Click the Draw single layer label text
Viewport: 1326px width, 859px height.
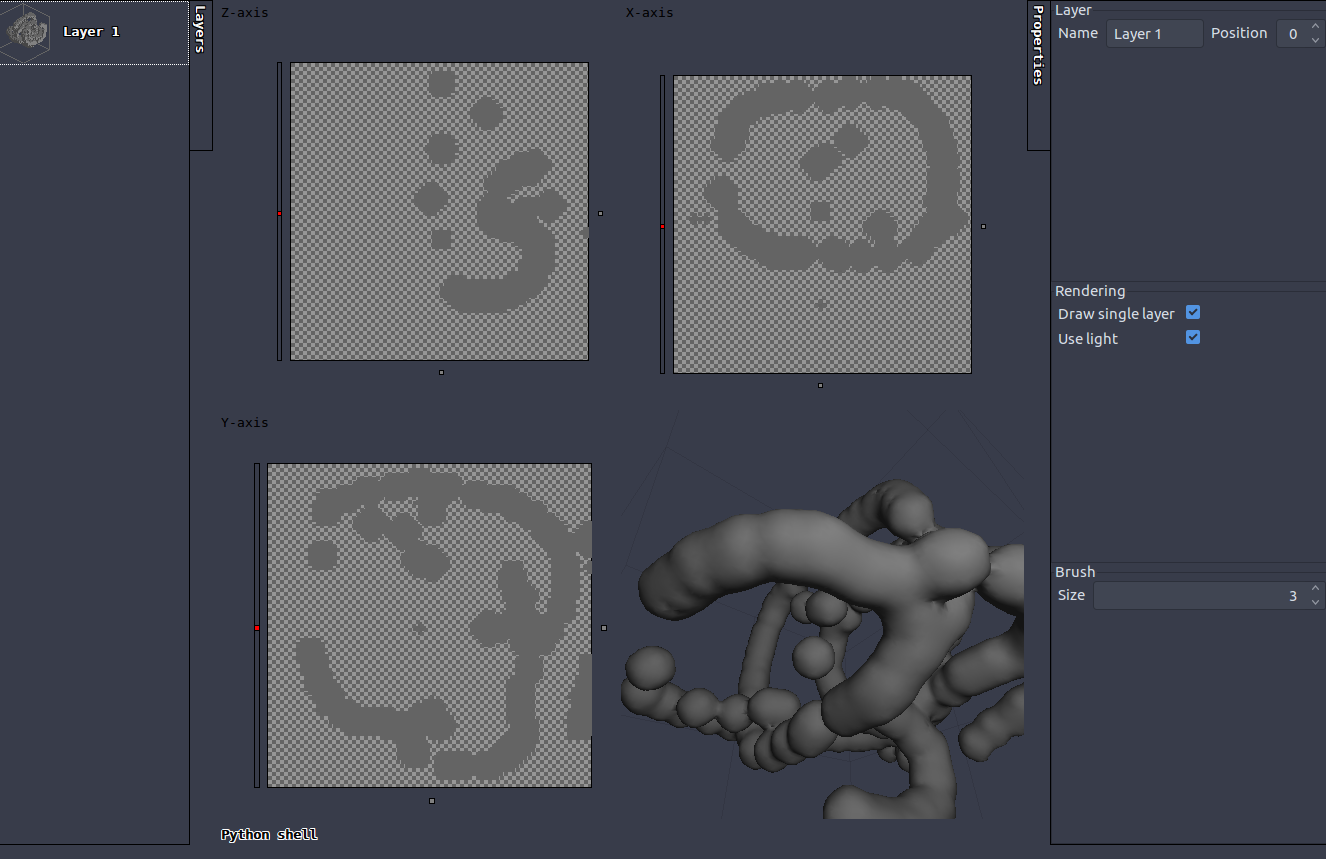pyautogui.click(x=1116, y=314)
